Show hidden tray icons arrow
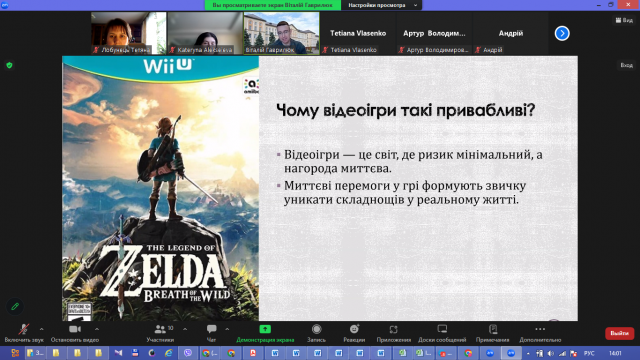This screenshot has width=640, height=360. pyautogui.click(x=528, y=353)
